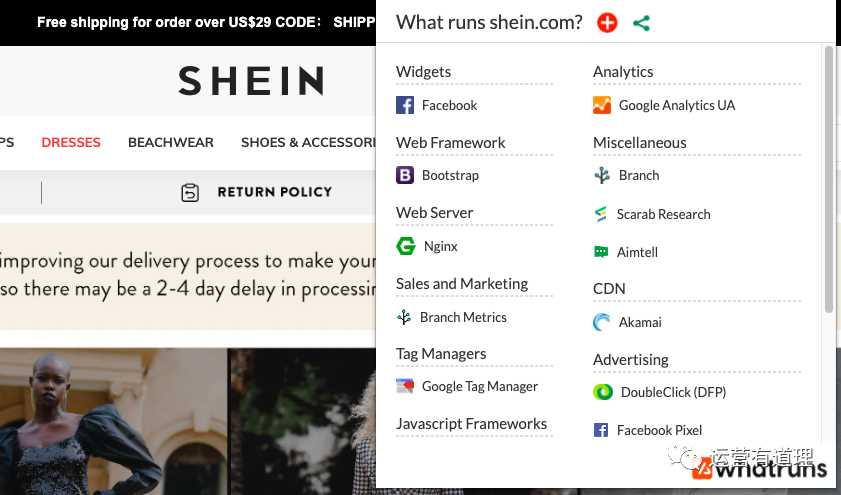Image resolution: width=841 pixels, height=495 pixels.
Task: Click the Google Analytics UA icon
Action: point(602,105)
